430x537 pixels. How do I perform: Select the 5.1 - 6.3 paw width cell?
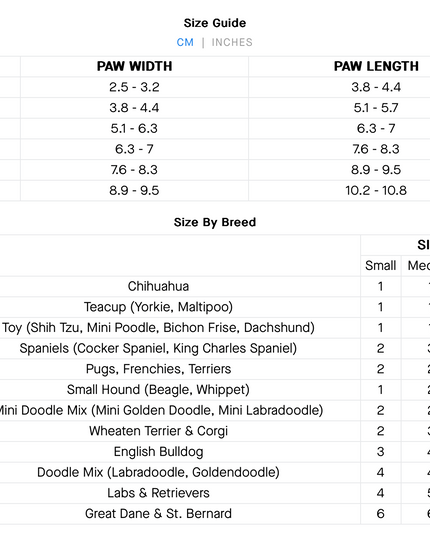[134, 128]
